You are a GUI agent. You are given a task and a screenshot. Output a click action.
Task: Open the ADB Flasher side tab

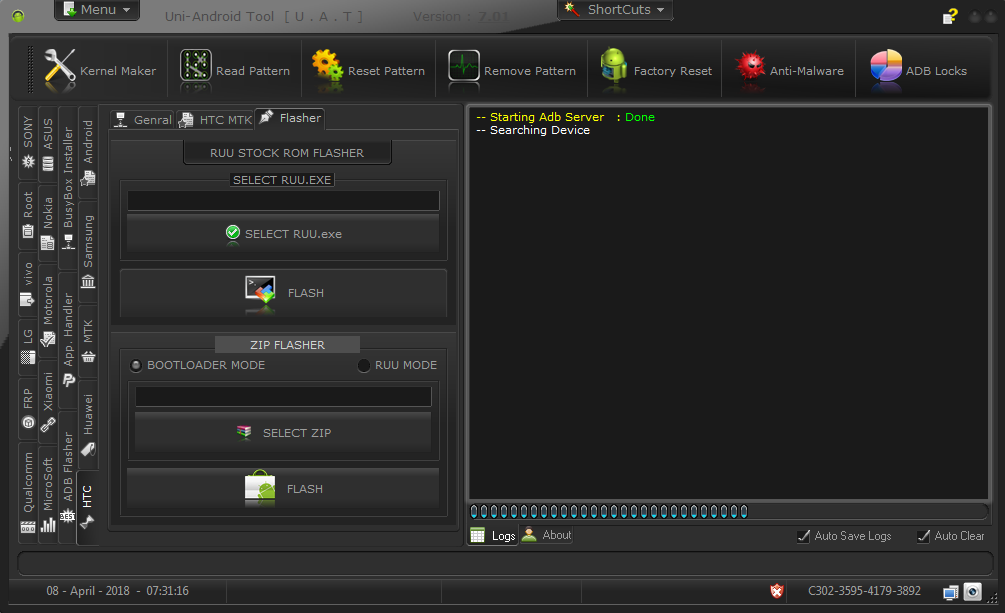click(x=68, y=476)
